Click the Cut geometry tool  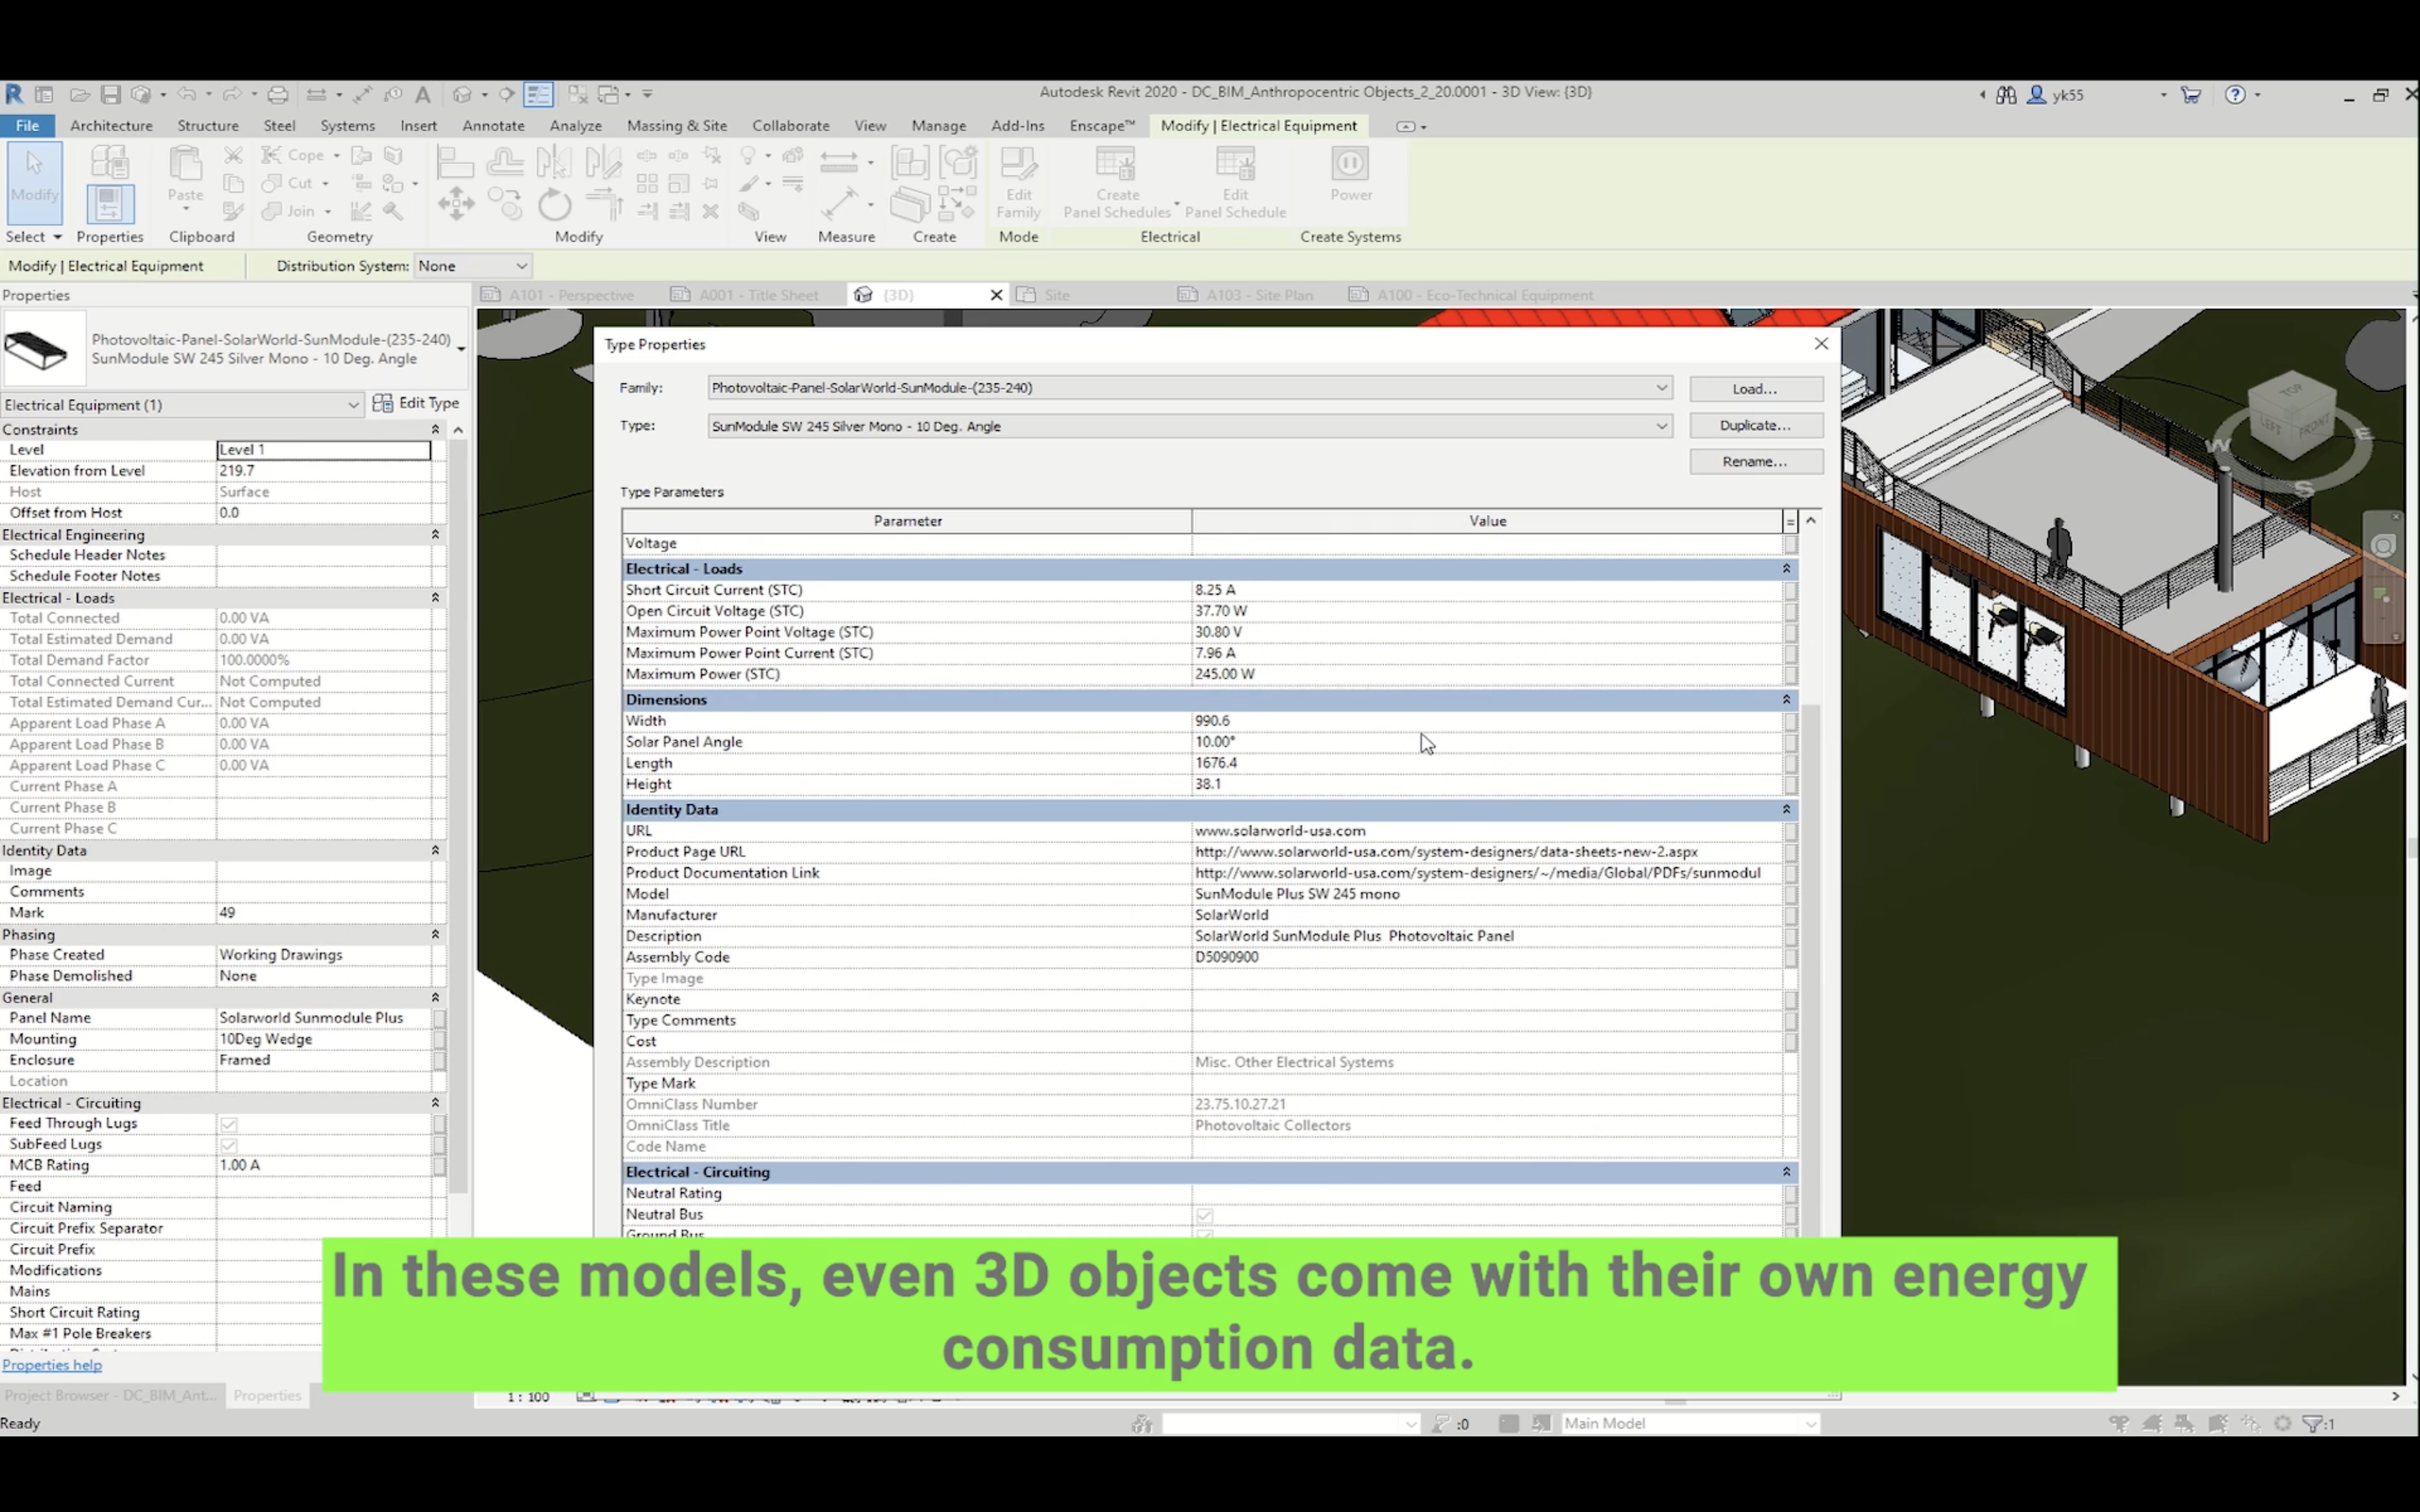[294, 183]
